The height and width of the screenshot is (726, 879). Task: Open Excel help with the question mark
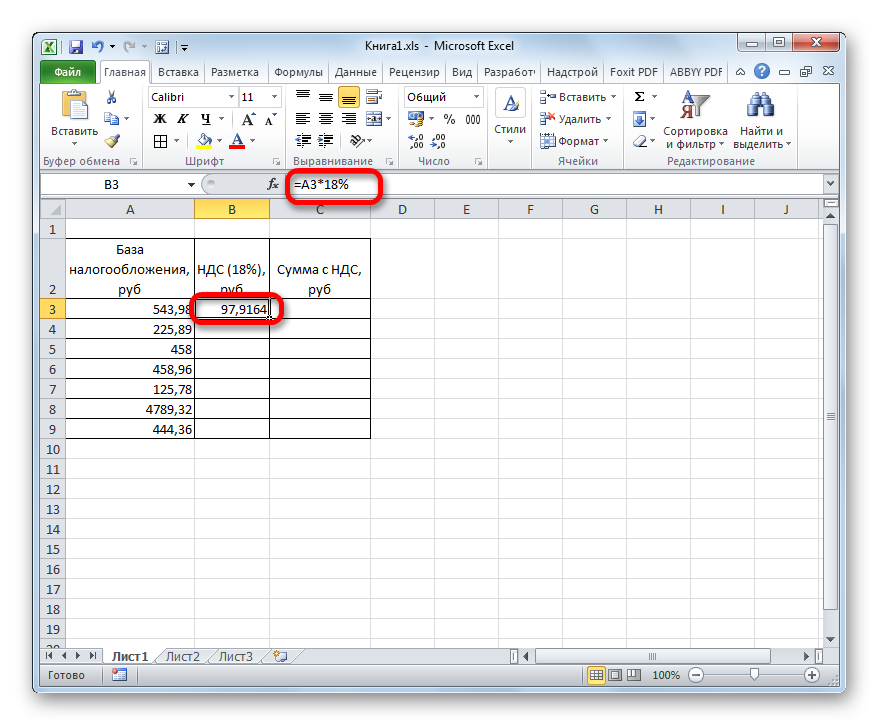point(762,72)
